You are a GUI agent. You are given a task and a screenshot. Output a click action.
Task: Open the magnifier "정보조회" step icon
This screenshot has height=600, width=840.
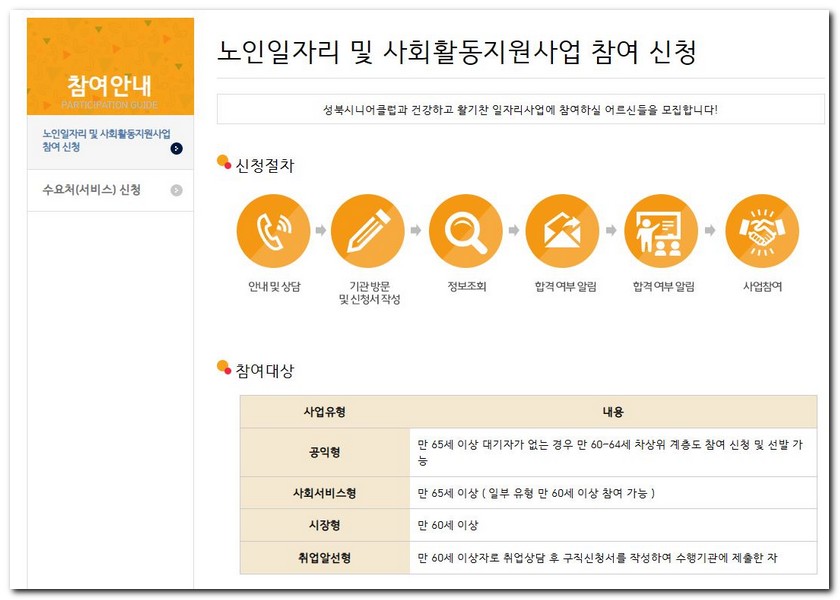click(464, 229)
